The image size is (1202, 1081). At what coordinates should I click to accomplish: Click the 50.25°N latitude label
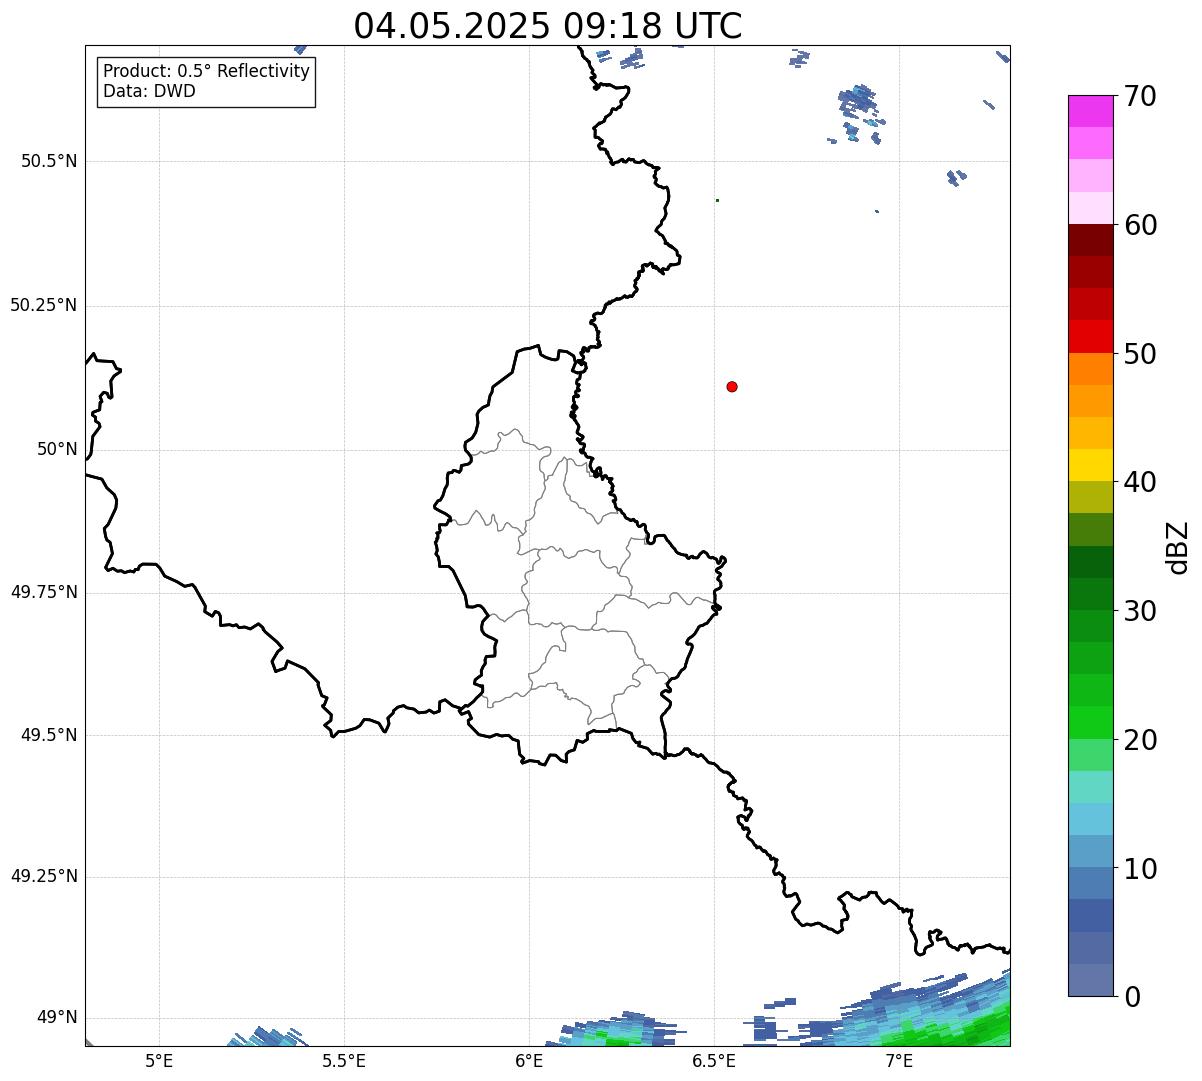pos(44,305)
